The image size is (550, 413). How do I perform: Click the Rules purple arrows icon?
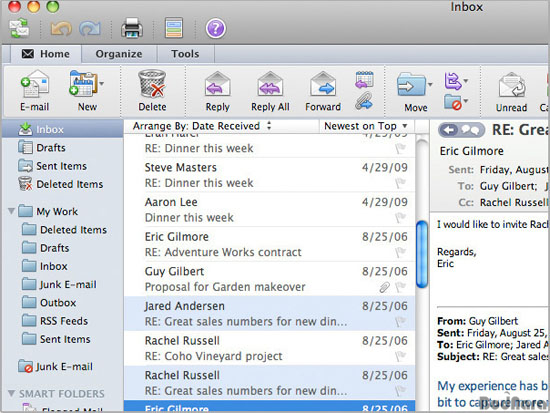[x=453, y=81]
